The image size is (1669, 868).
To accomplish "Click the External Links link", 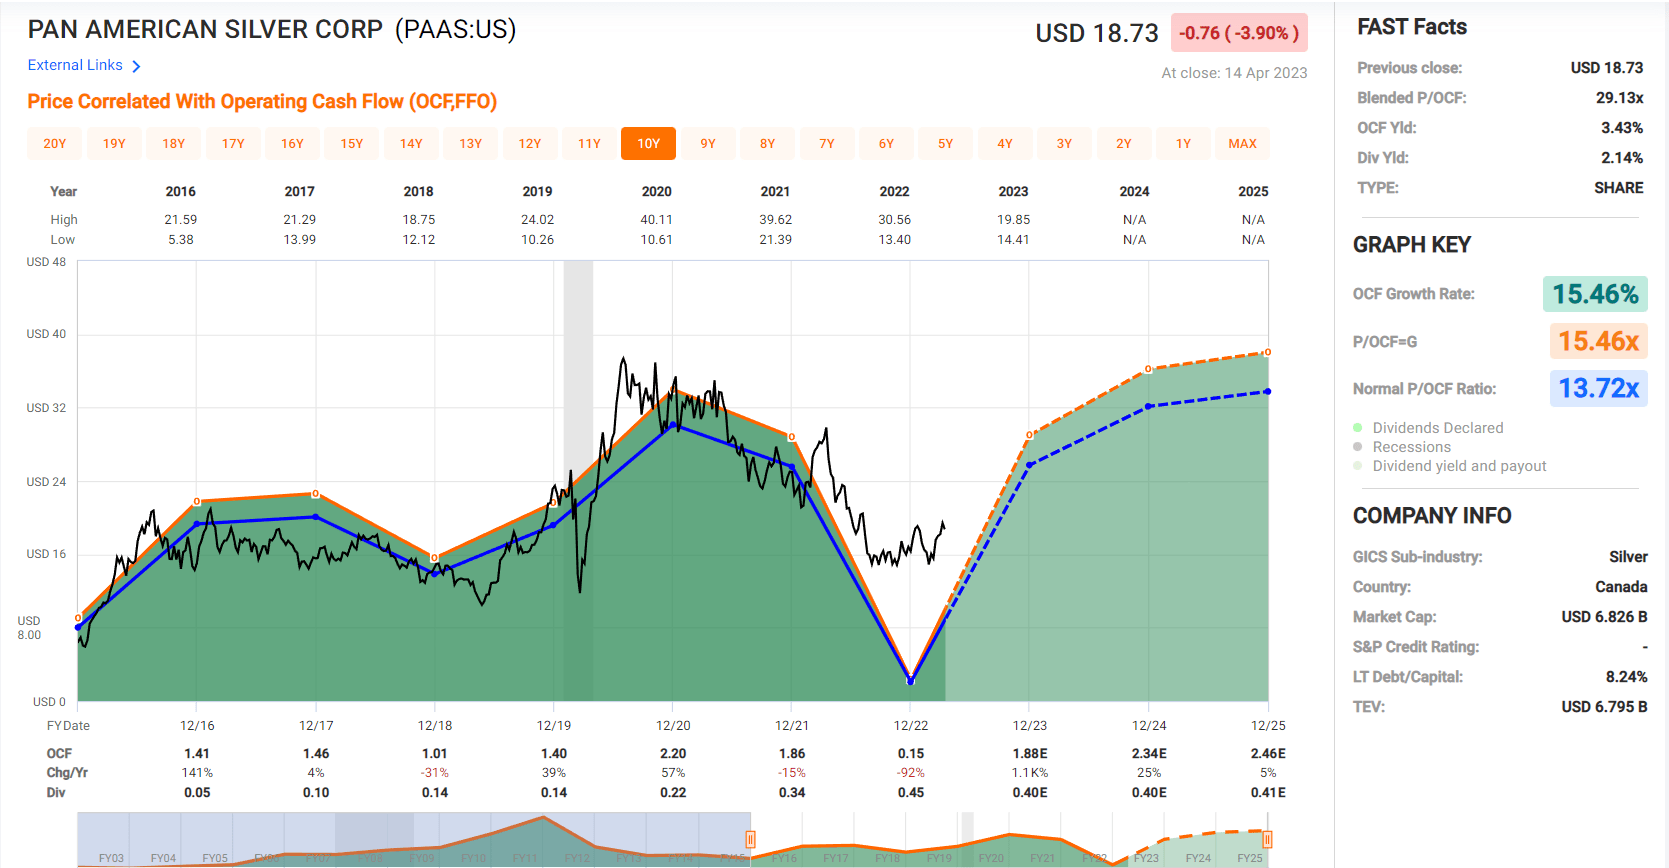I will click(75, 65).
